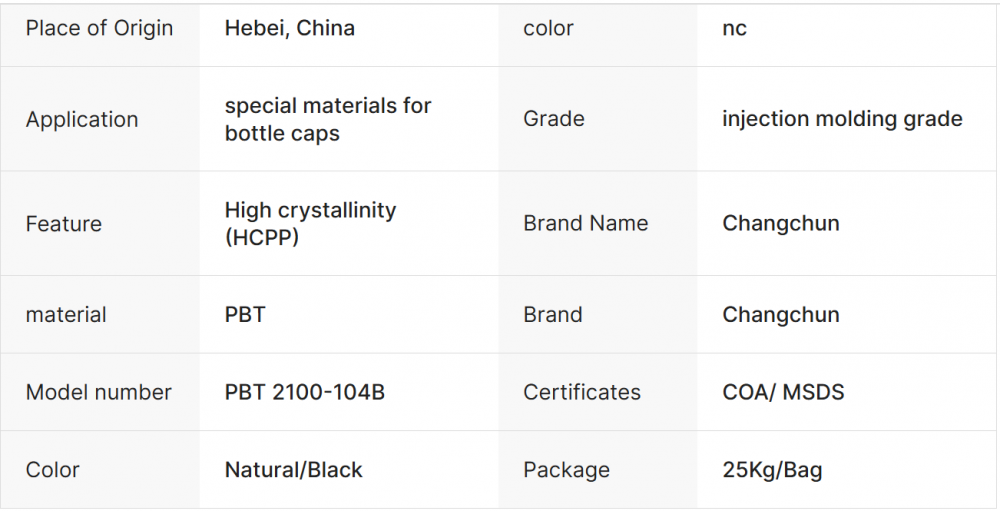Select 'High crystallinity (HCPP)' value text

pyautogui.click(x=310, y=223)
